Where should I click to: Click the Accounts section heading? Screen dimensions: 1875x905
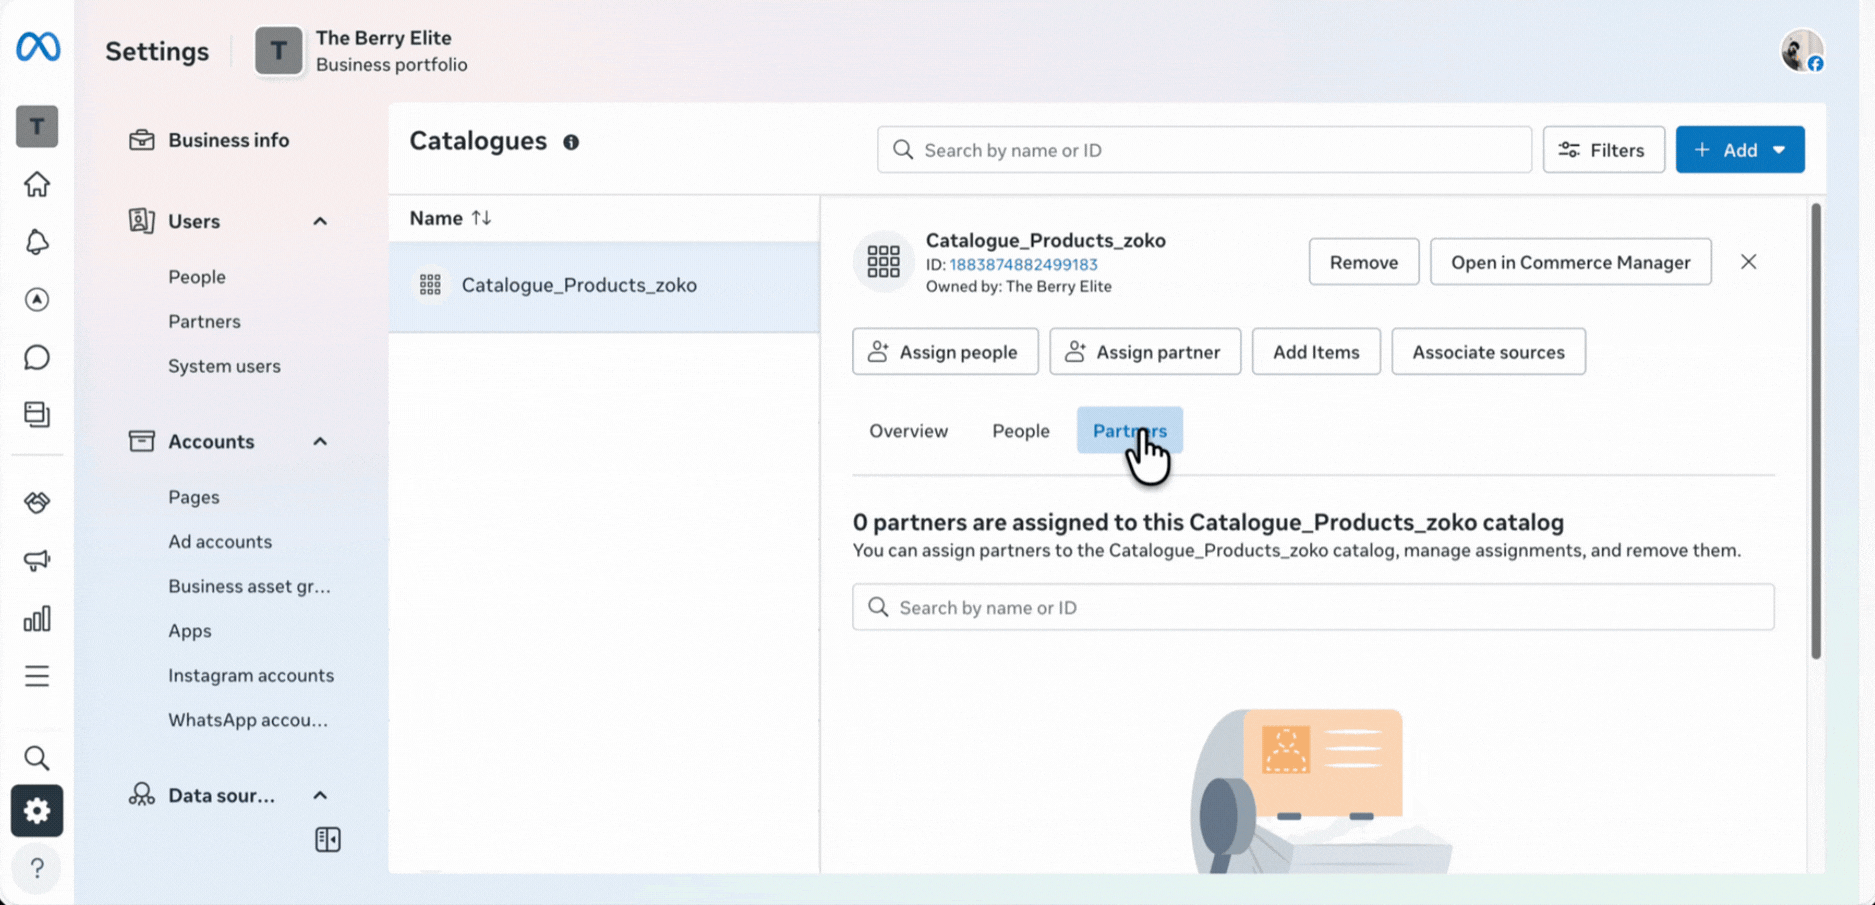point(211,441)
